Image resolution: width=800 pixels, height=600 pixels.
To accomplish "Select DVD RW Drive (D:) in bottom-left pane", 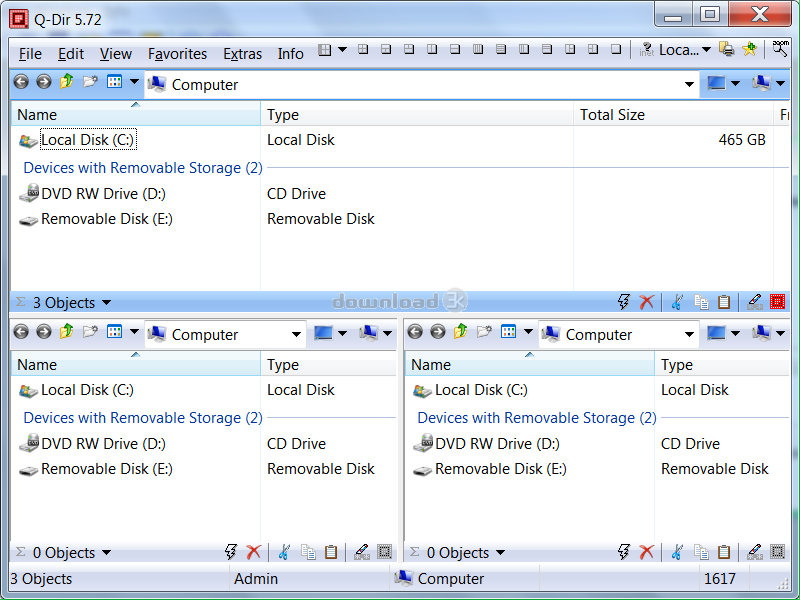I will [103, 444].
